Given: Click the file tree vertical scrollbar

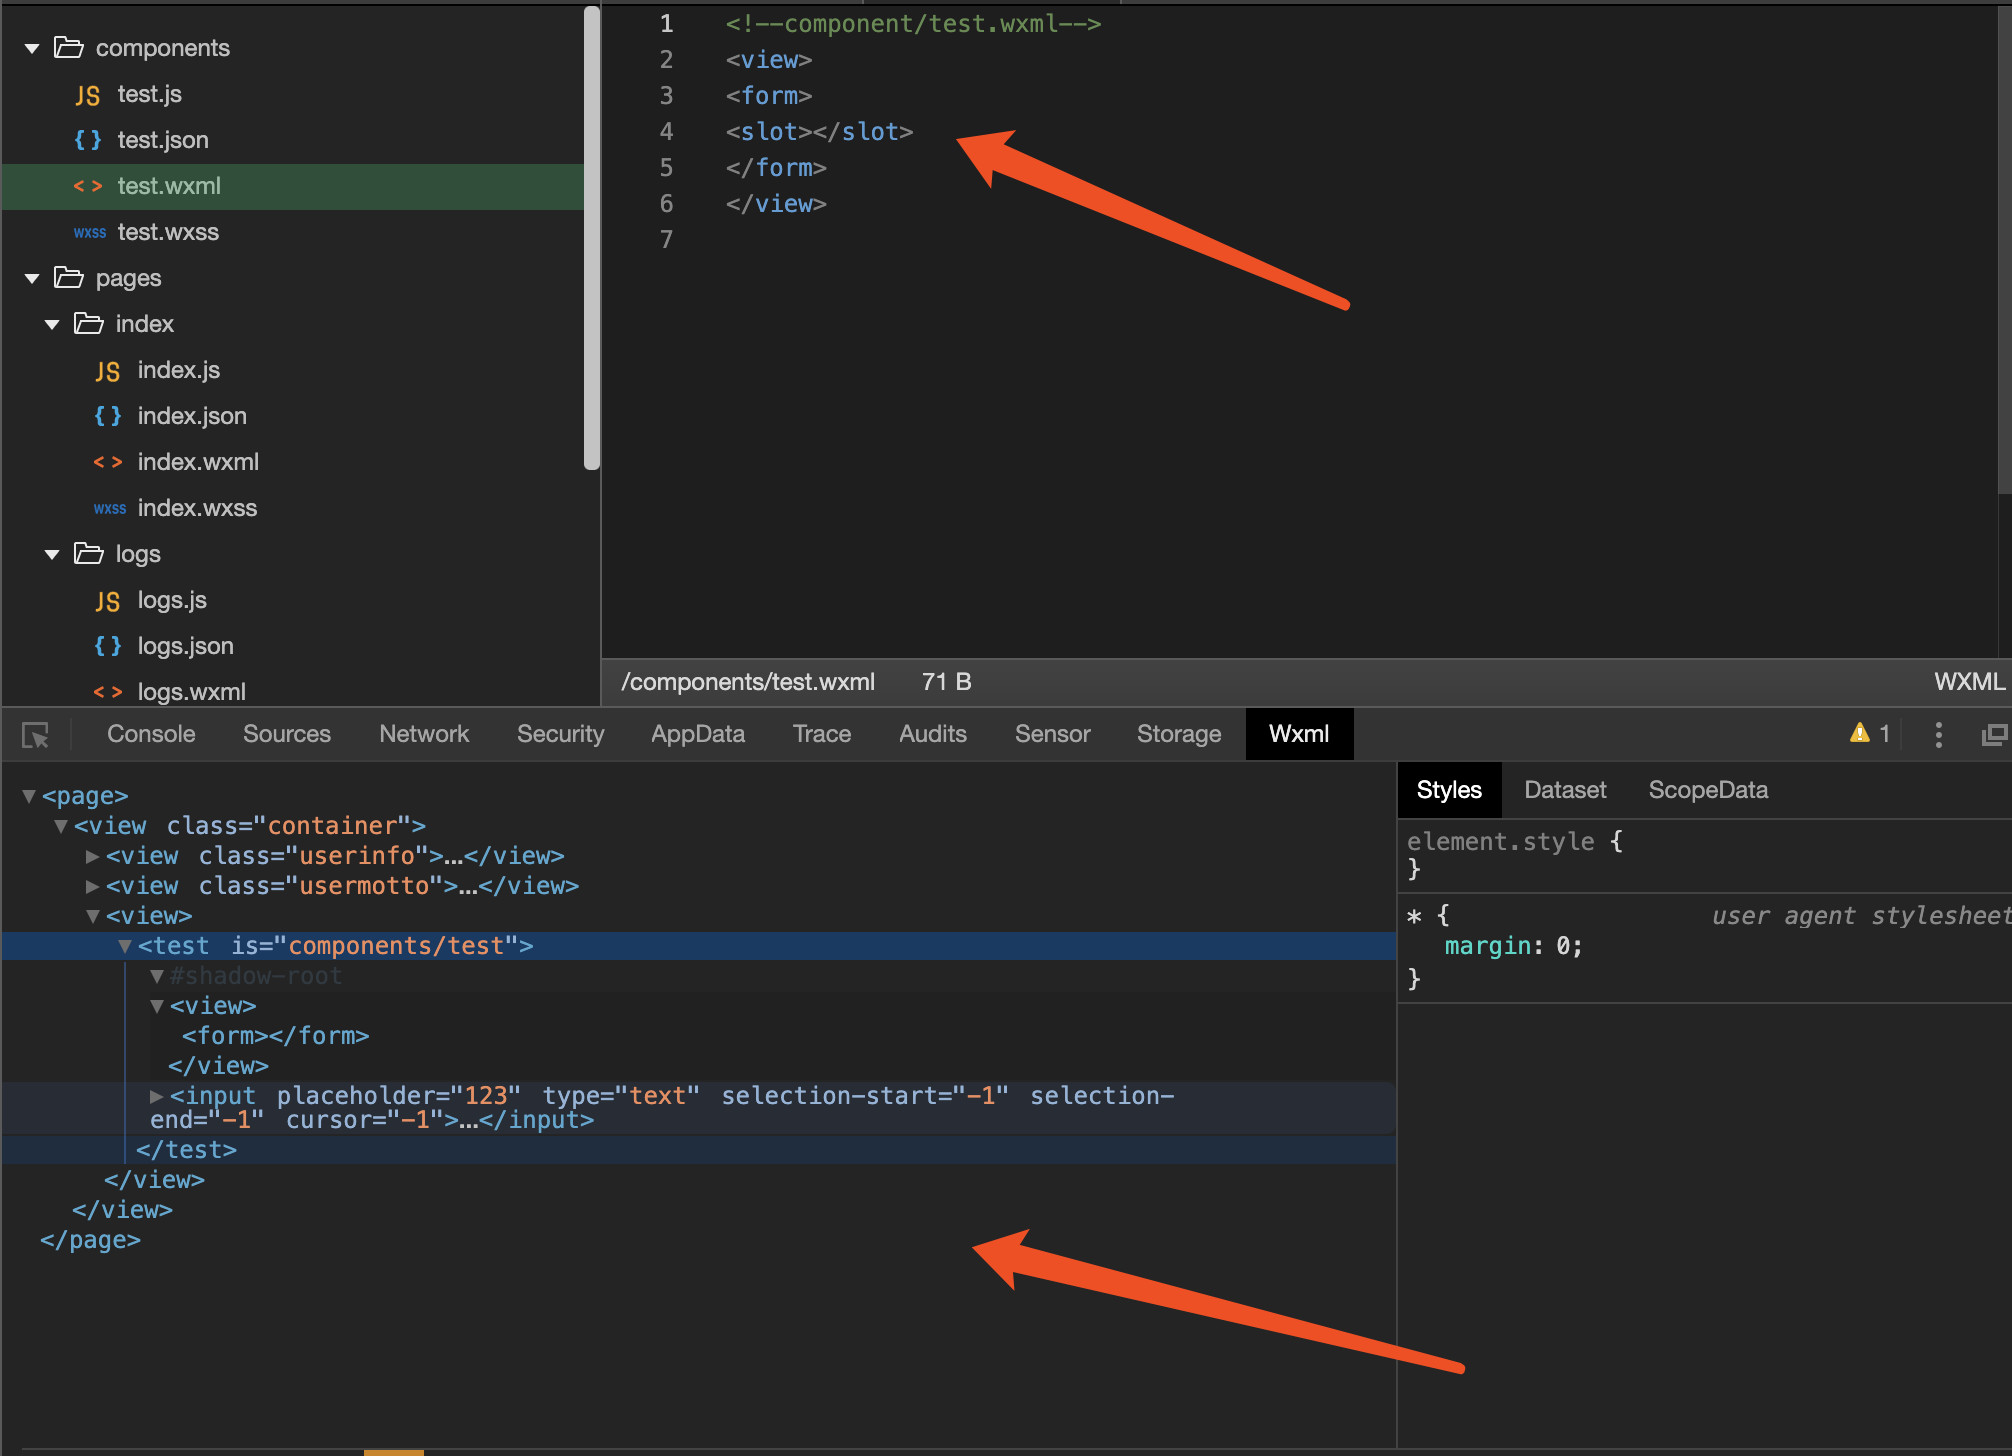Looking at the screenshot, I should click(591, 240).
